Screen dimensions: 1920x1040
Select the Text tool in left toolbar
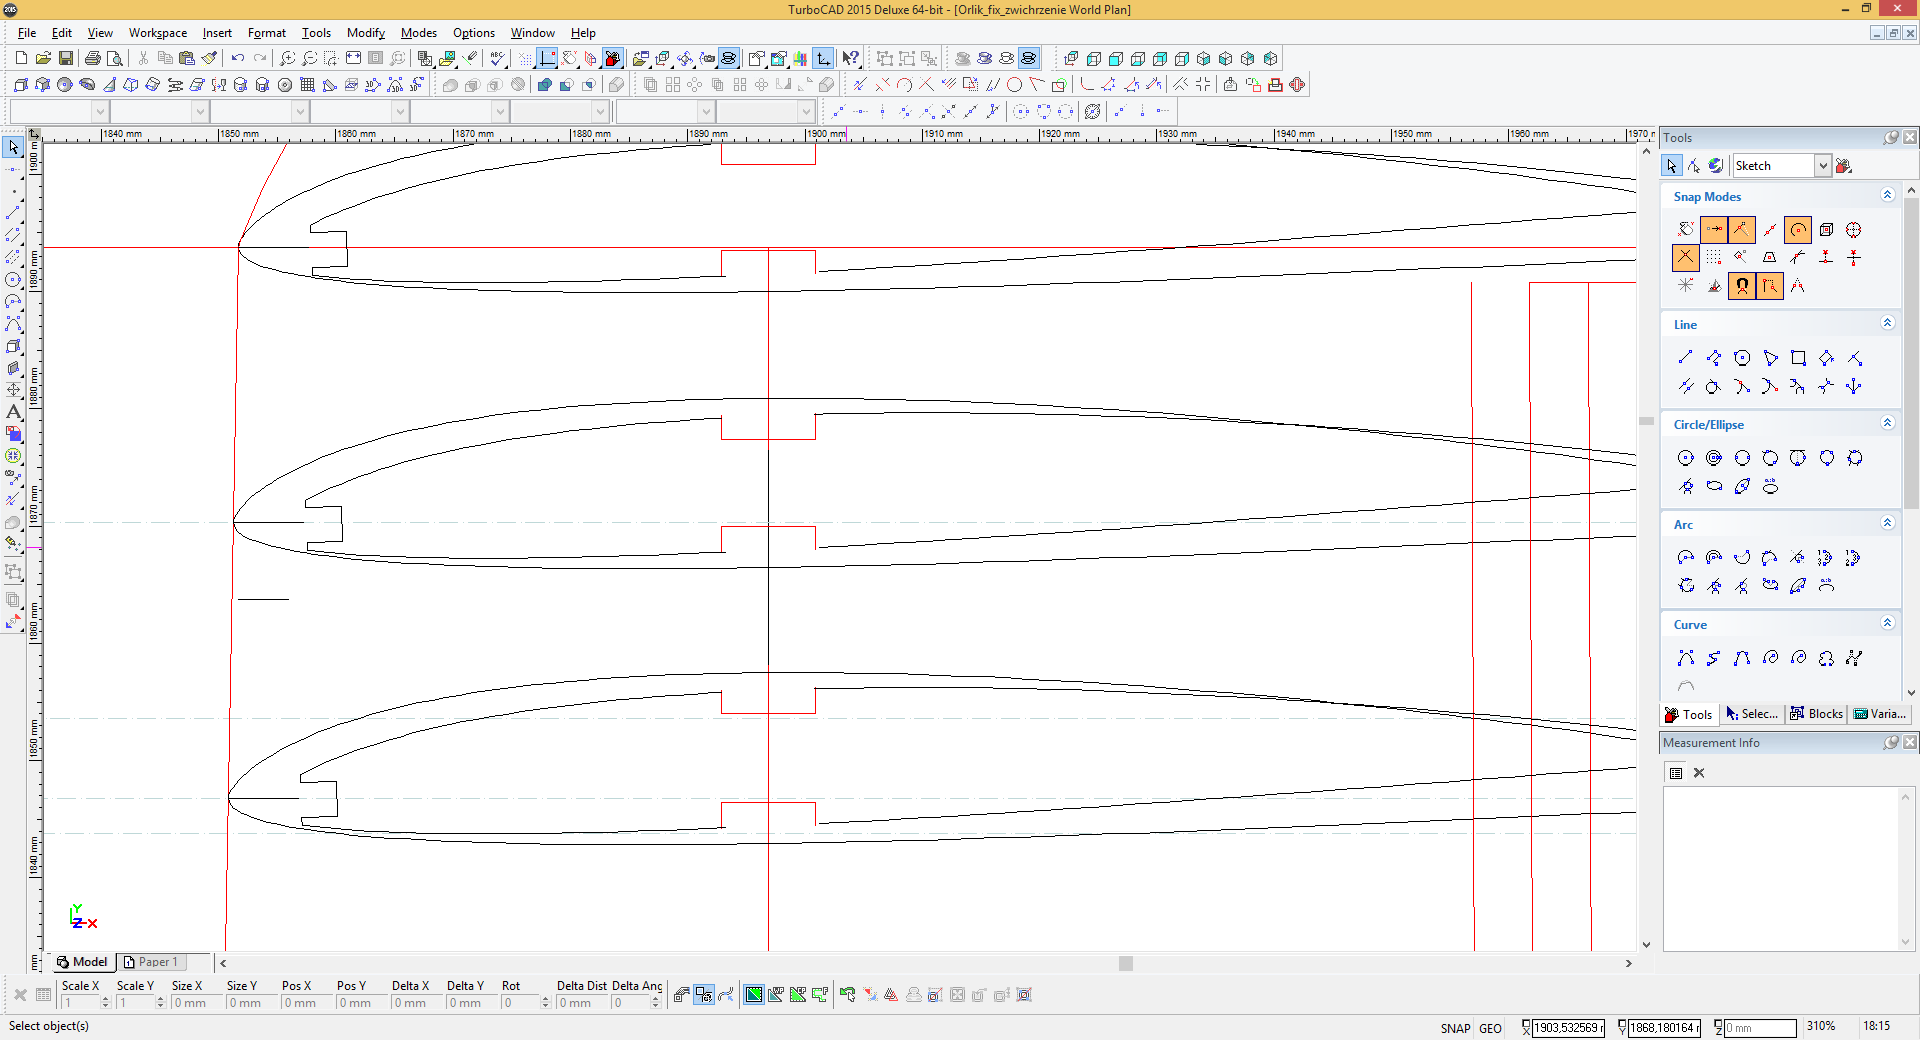13,412
